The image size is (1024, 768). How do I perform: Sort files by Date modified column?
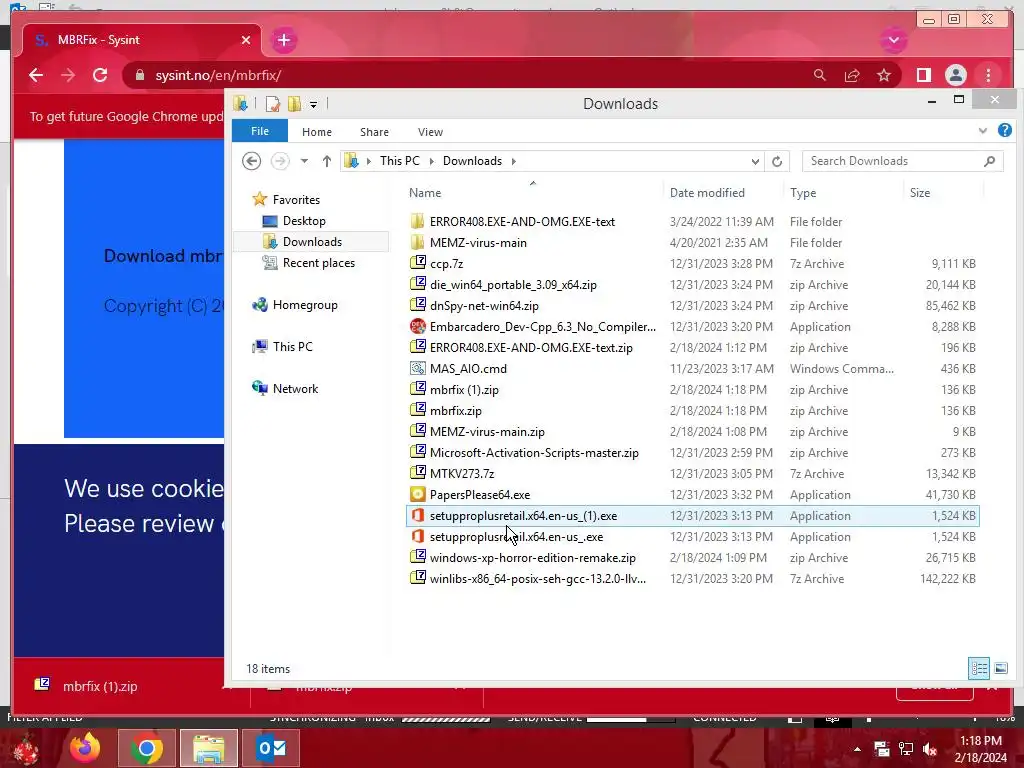(x=707, y=193)
